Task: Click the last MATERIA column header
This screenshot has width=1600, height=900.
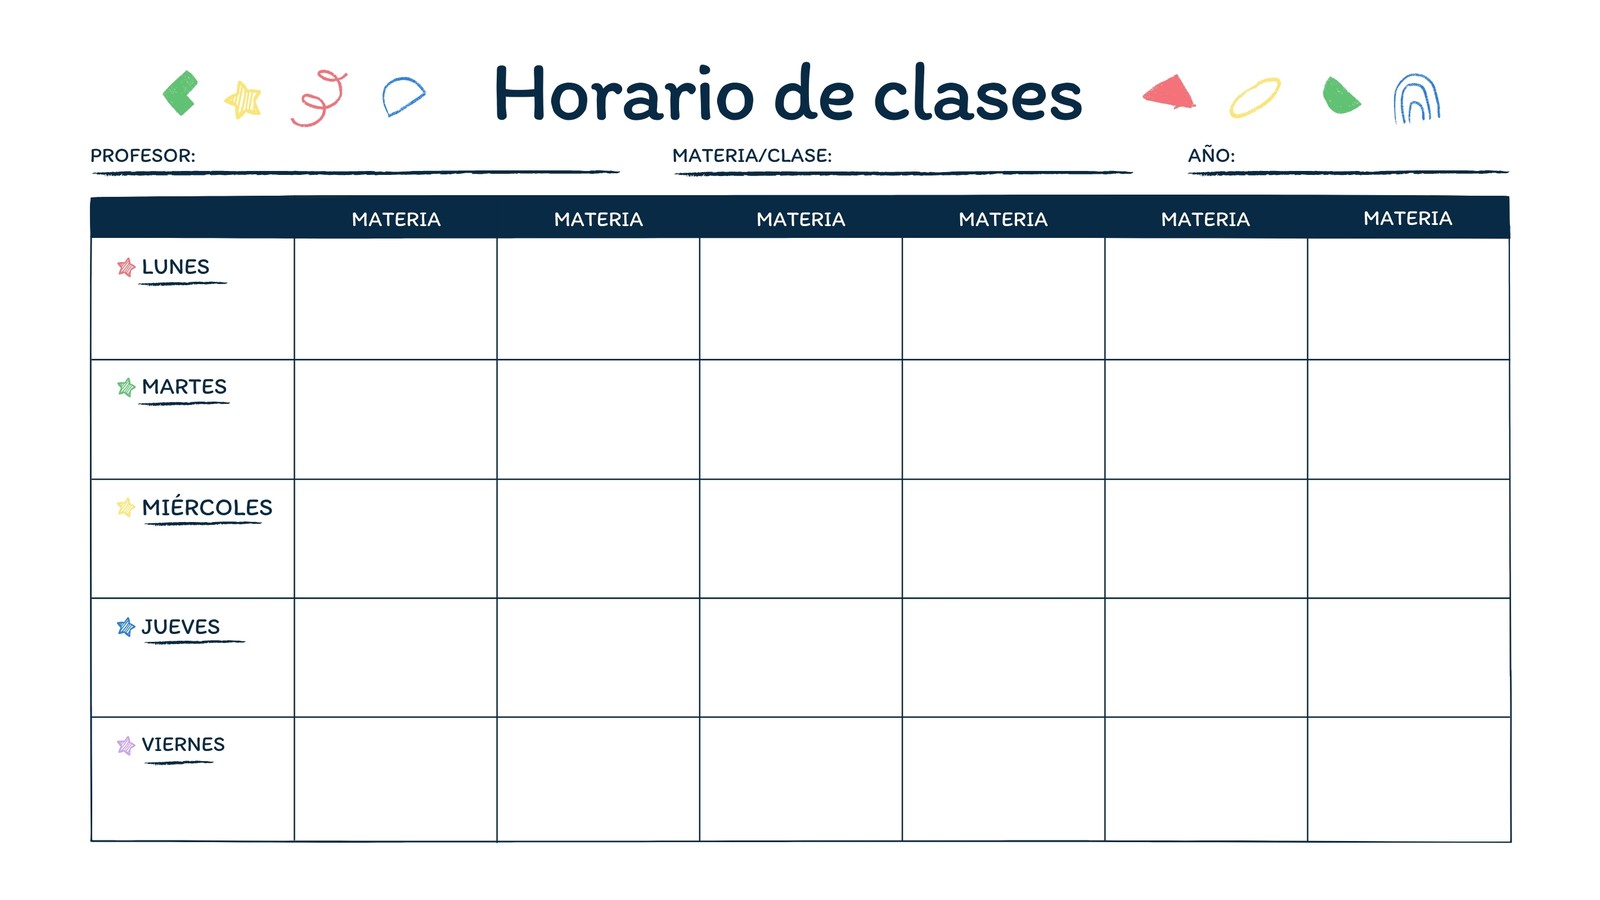Action: click(1407, 218)
